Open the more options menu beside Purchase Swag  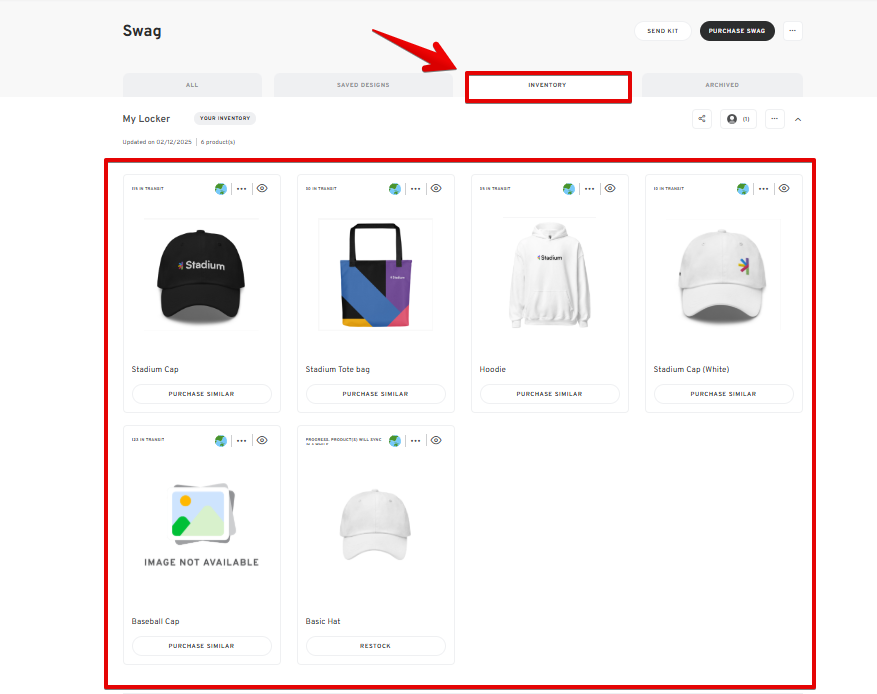coord(793,31)
